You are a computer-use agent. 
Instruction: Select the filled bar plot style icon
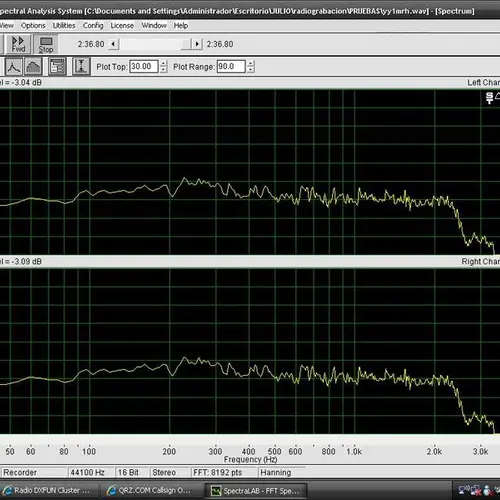point(33,66)
